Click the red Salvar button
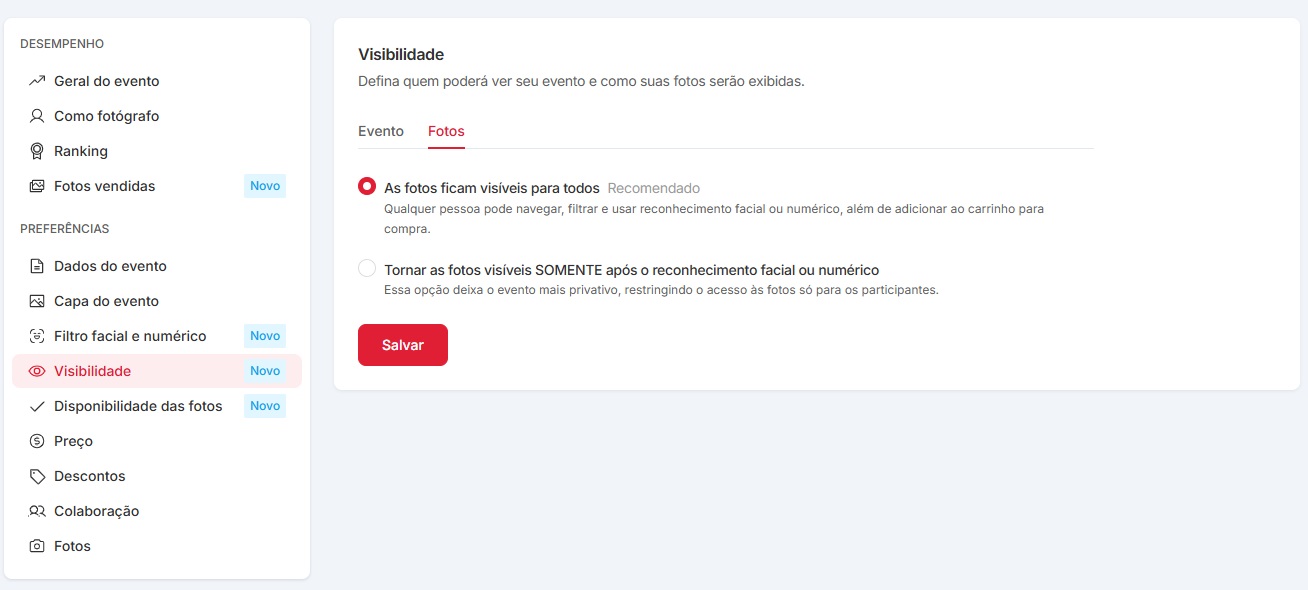 coord(403,345)
